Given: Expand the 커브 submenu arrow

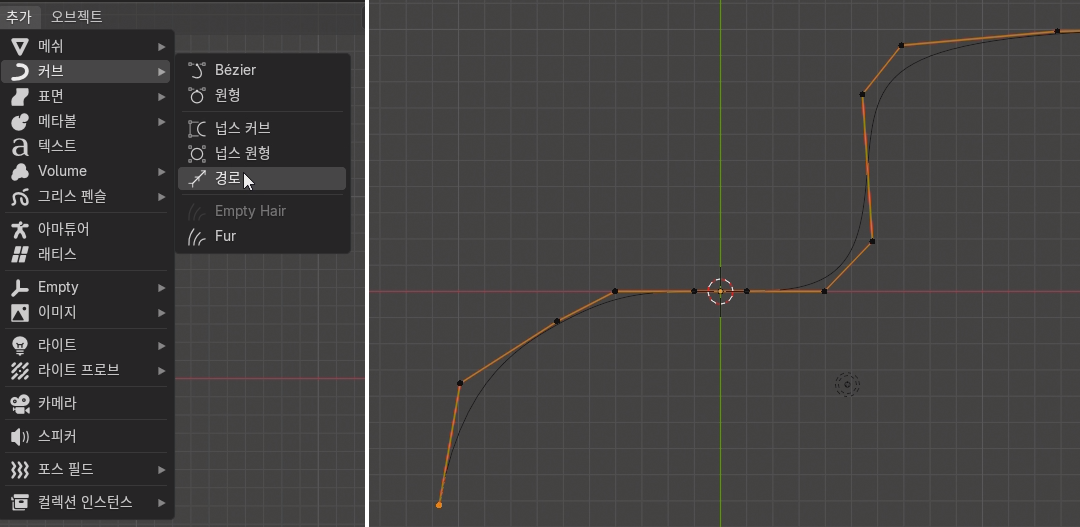Looking at the screenshot, I should click(x=161, y=72).
